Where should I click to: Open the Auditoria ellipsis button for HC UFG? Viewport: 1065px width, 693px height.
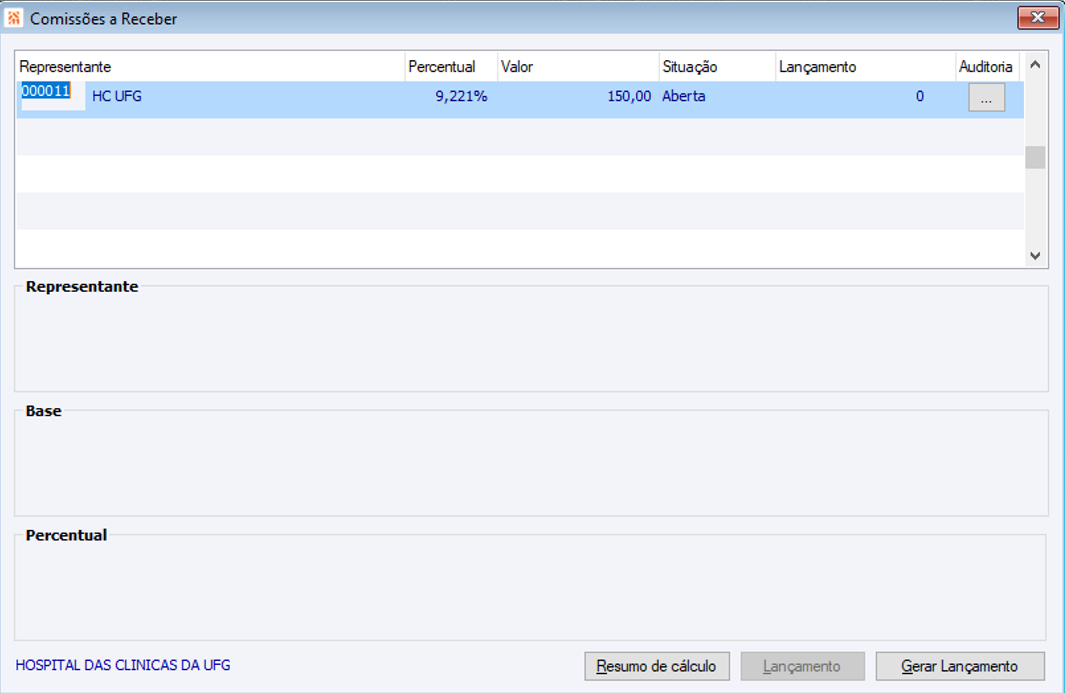(x=986, y=99)
